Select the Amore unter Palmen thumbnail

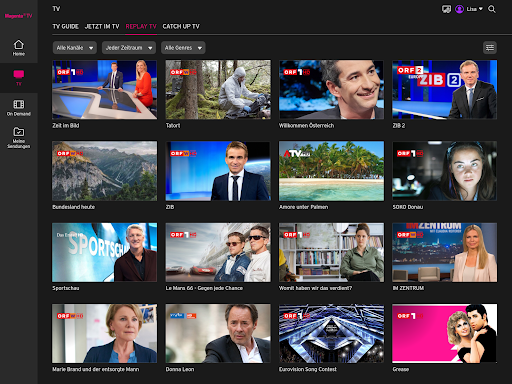pyautogui.click(x=331, y=171)
